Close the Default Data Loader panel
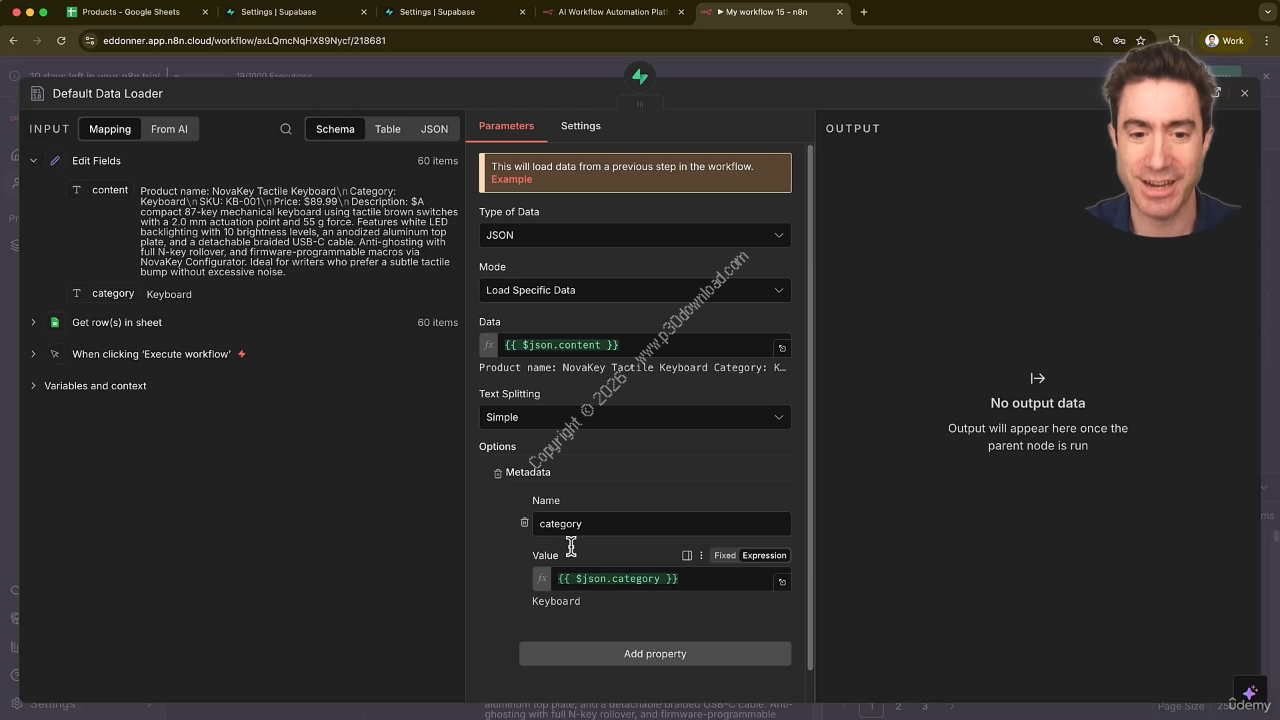The width and height of the screenshot is (1280, 720). (x=1244, y=93)
